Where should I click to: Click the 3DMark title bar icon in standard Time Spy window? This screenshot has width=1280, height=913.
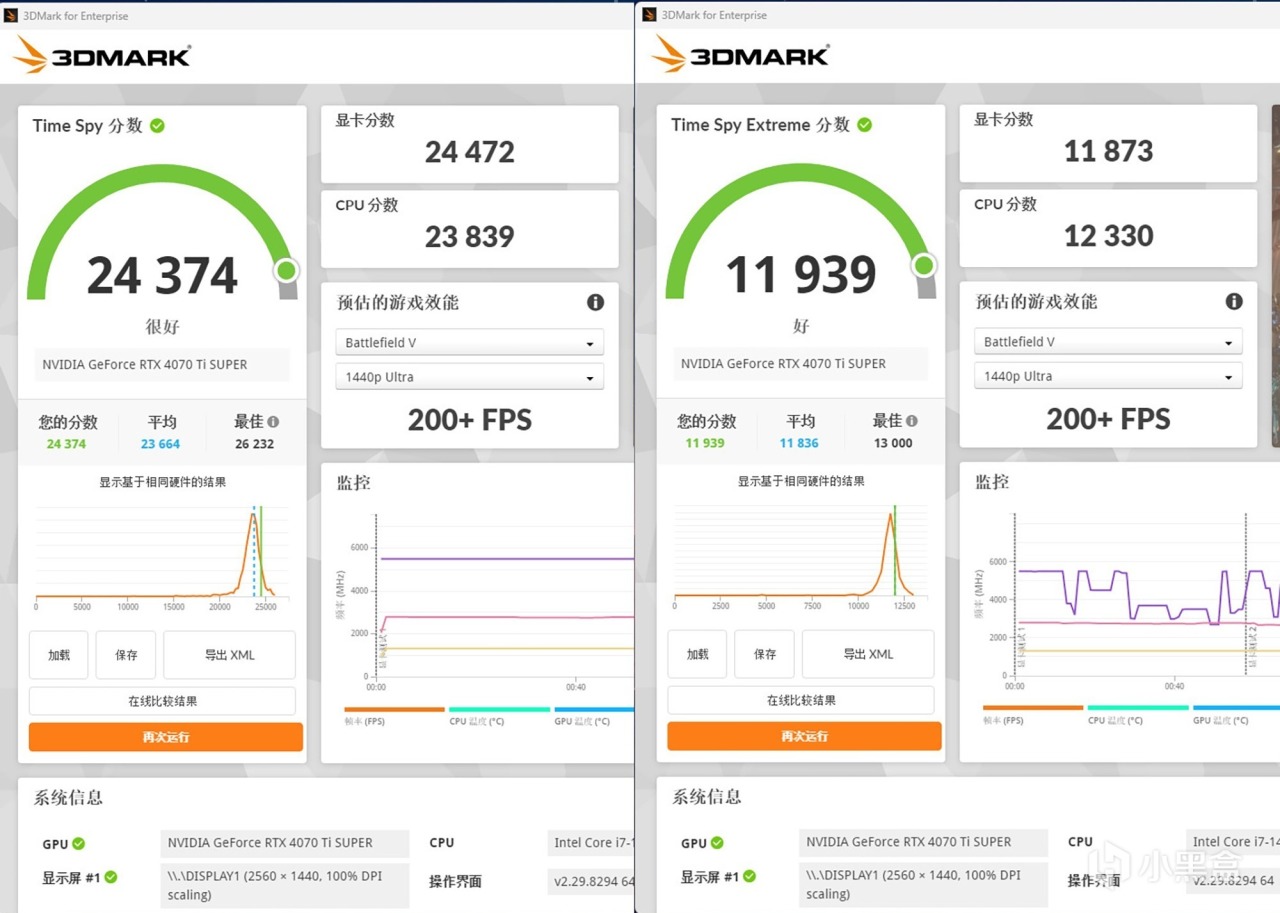click(x=11, y=15)
